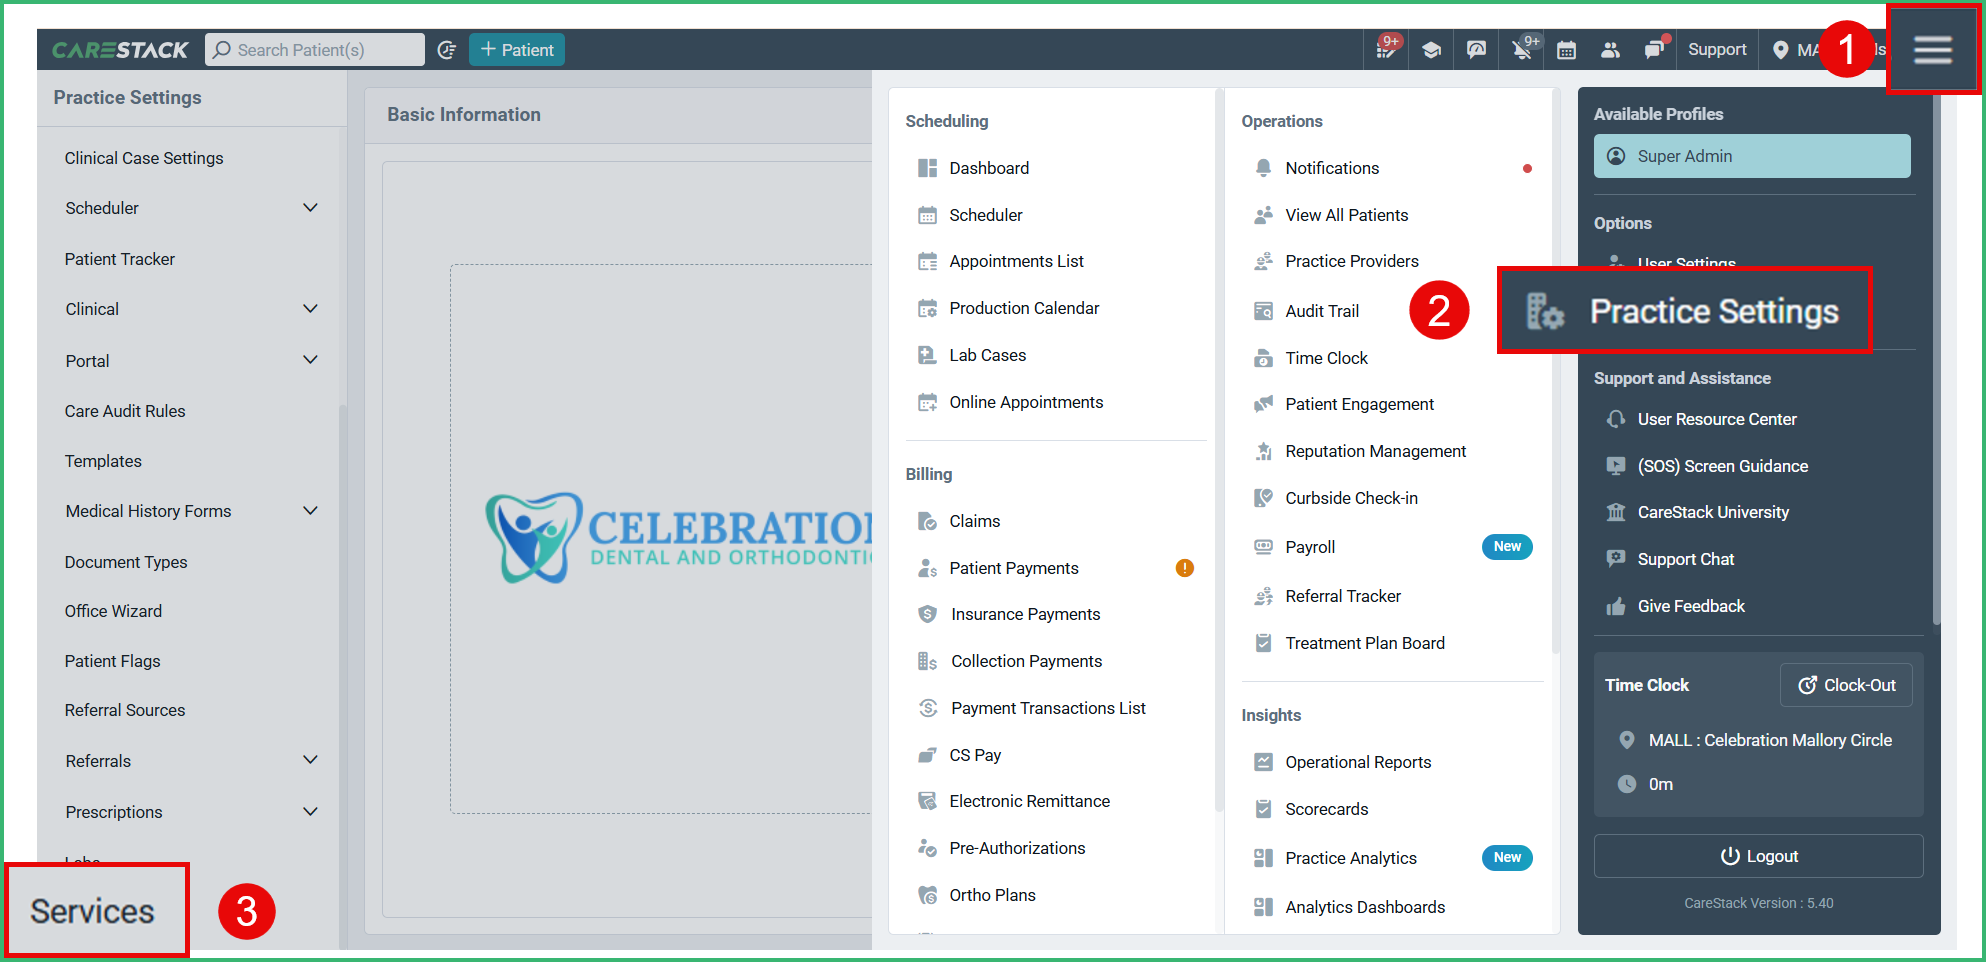Select Audit Trail under Operations
This screenshot has height=962, width=1986.
pos(1322,310)
